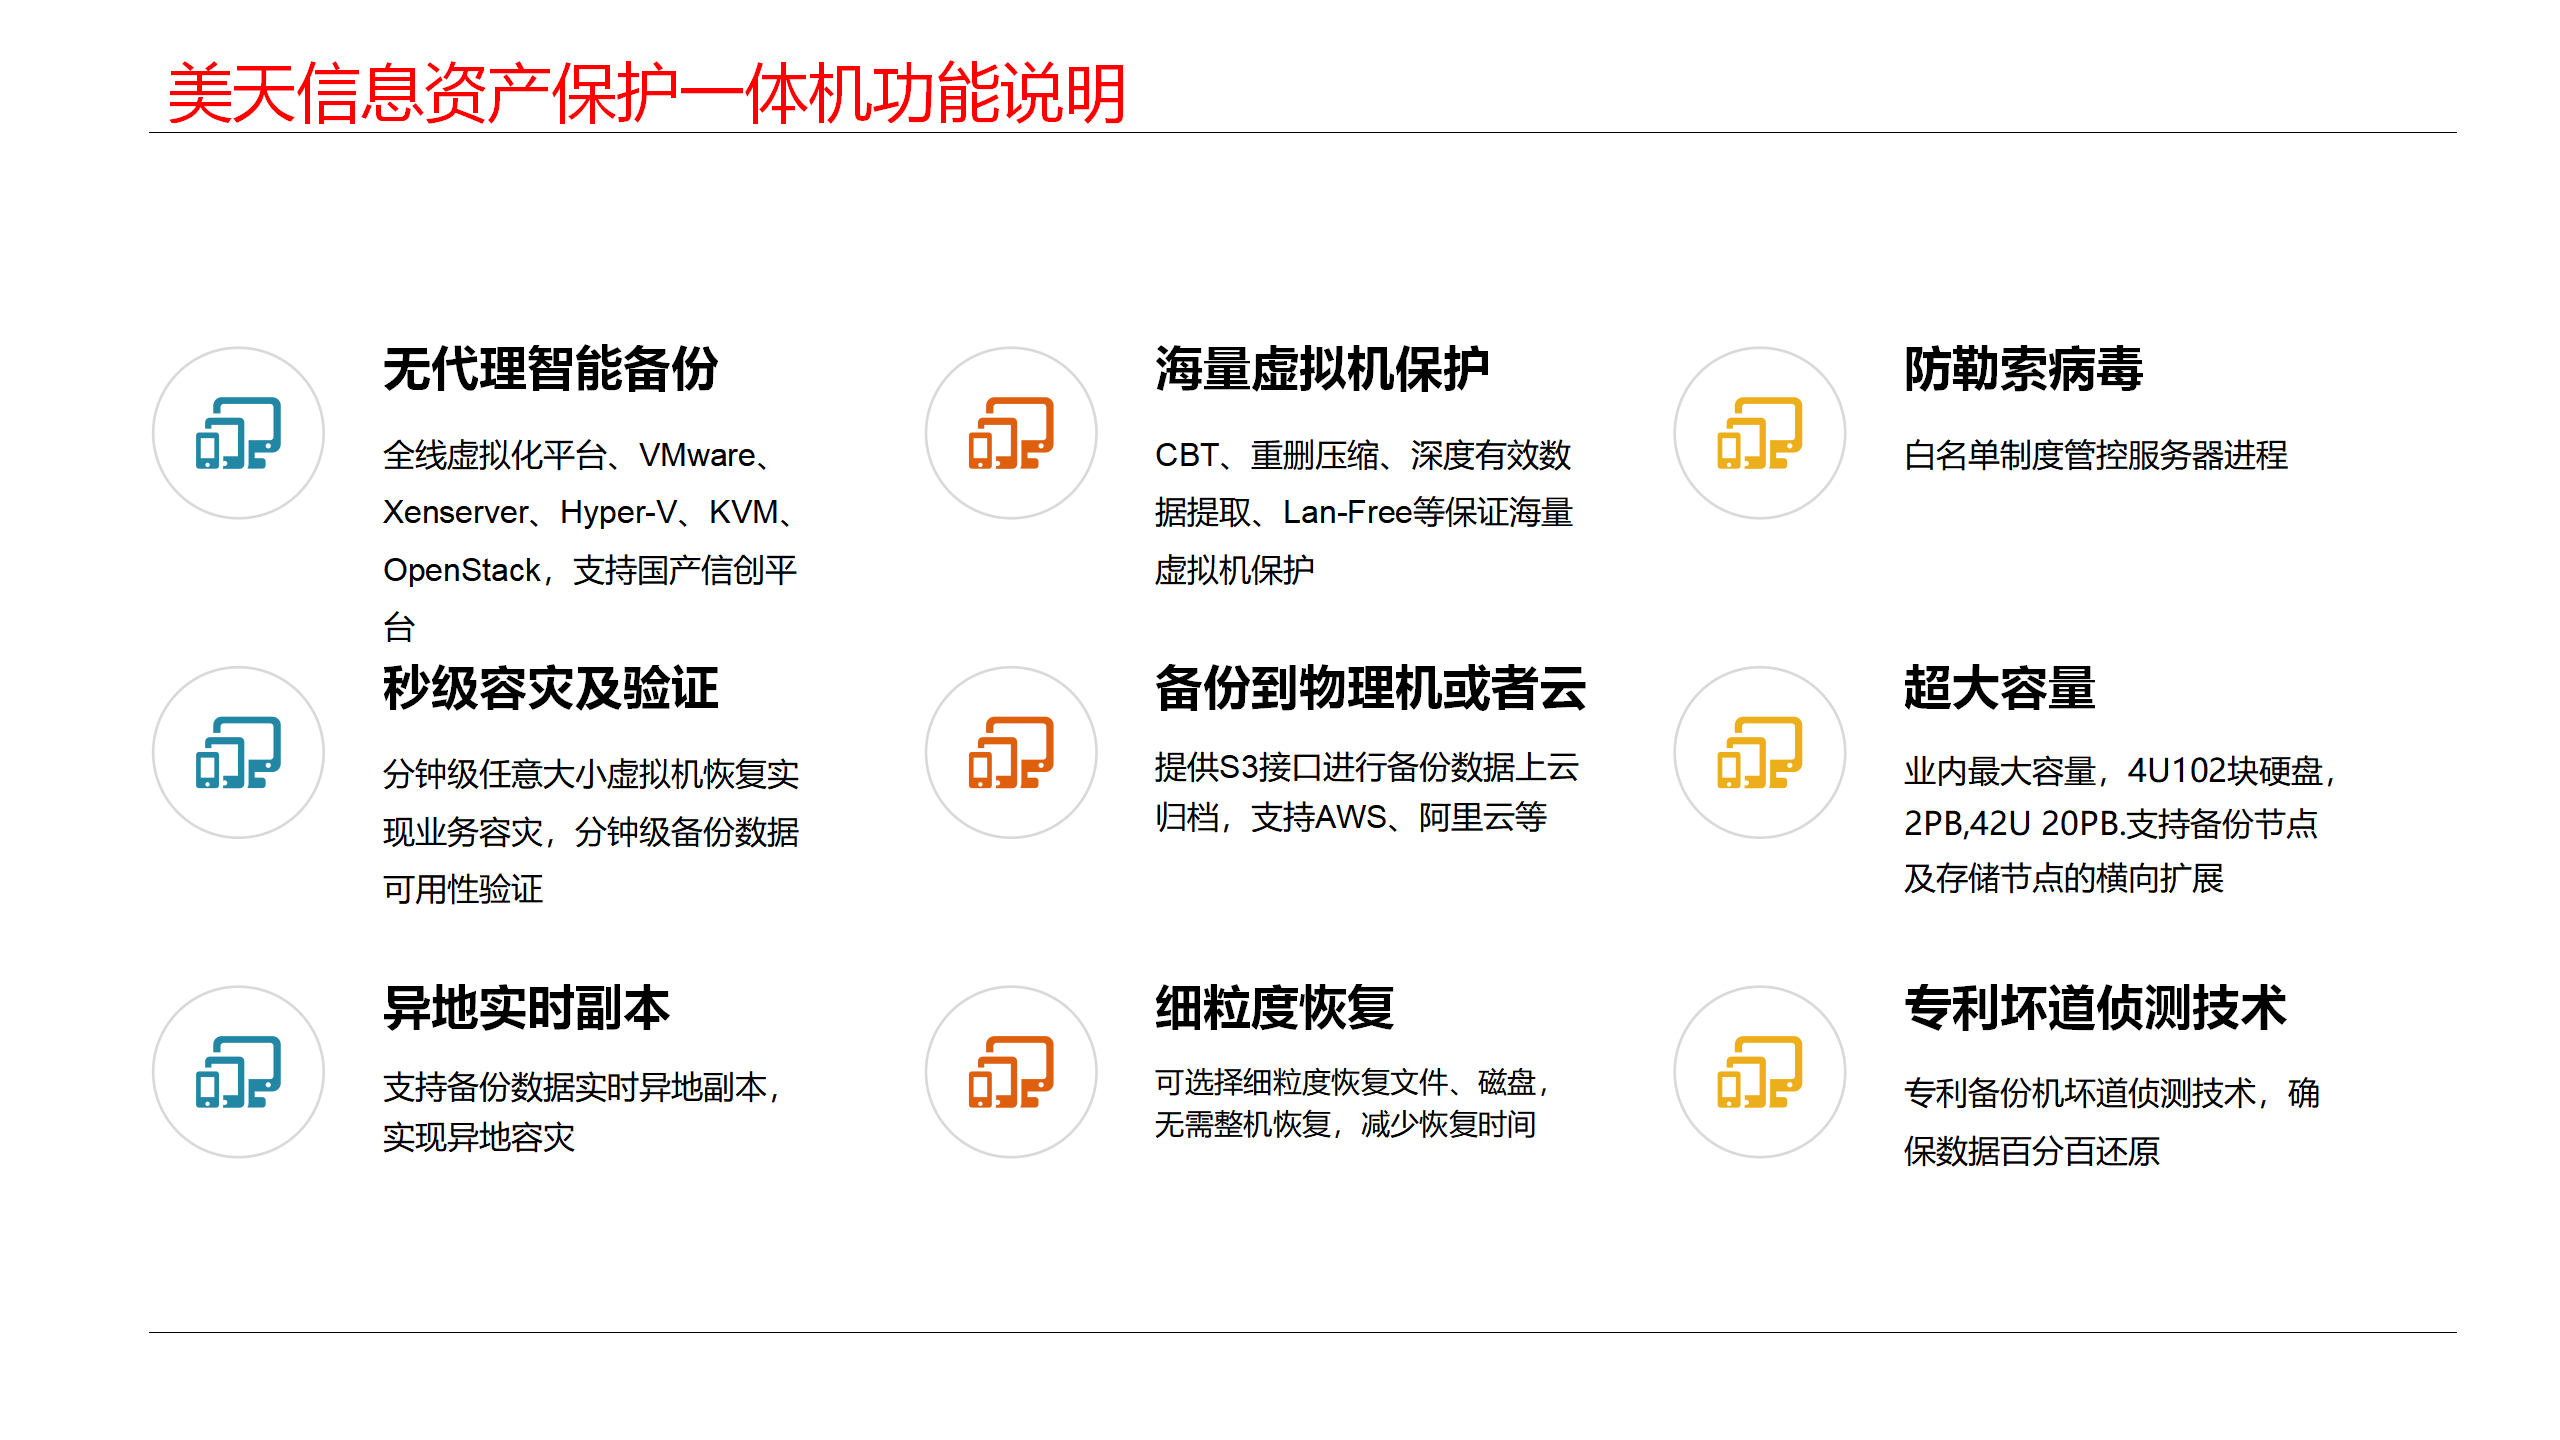The height and width of the screenshot is (1440, 2560).
Task: Click the orange icon beside 备份到物理机或者云
Action: tap(1011, 752)
